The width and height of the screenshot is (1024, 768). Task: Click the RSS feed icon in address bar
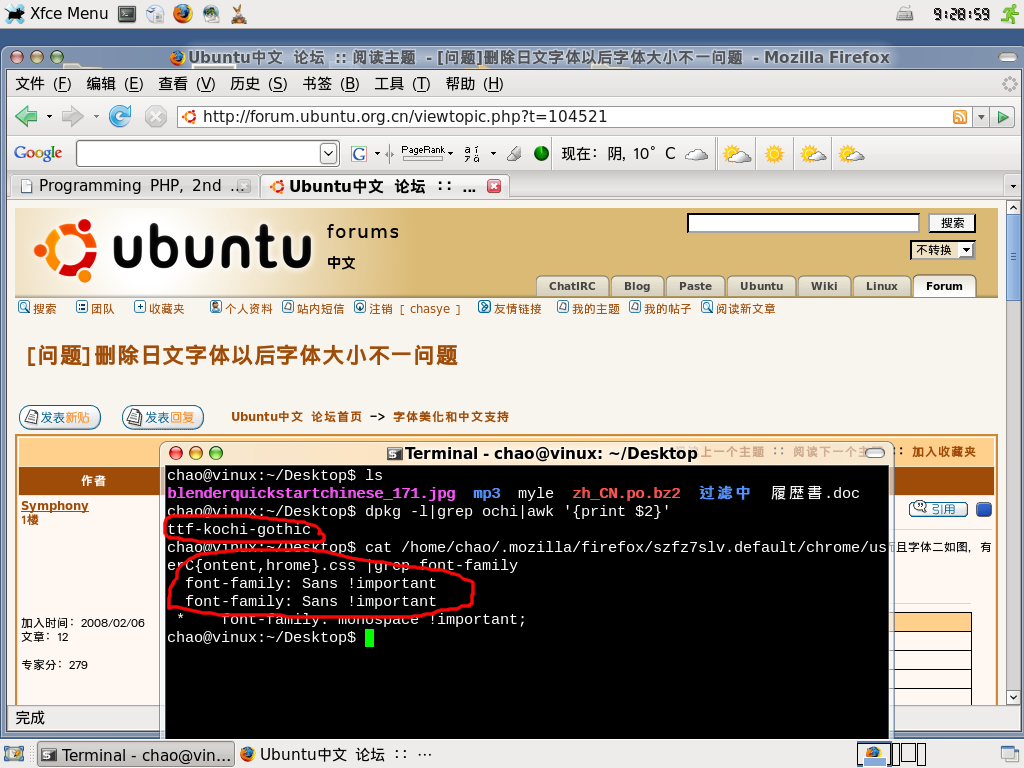pos(959,117)
